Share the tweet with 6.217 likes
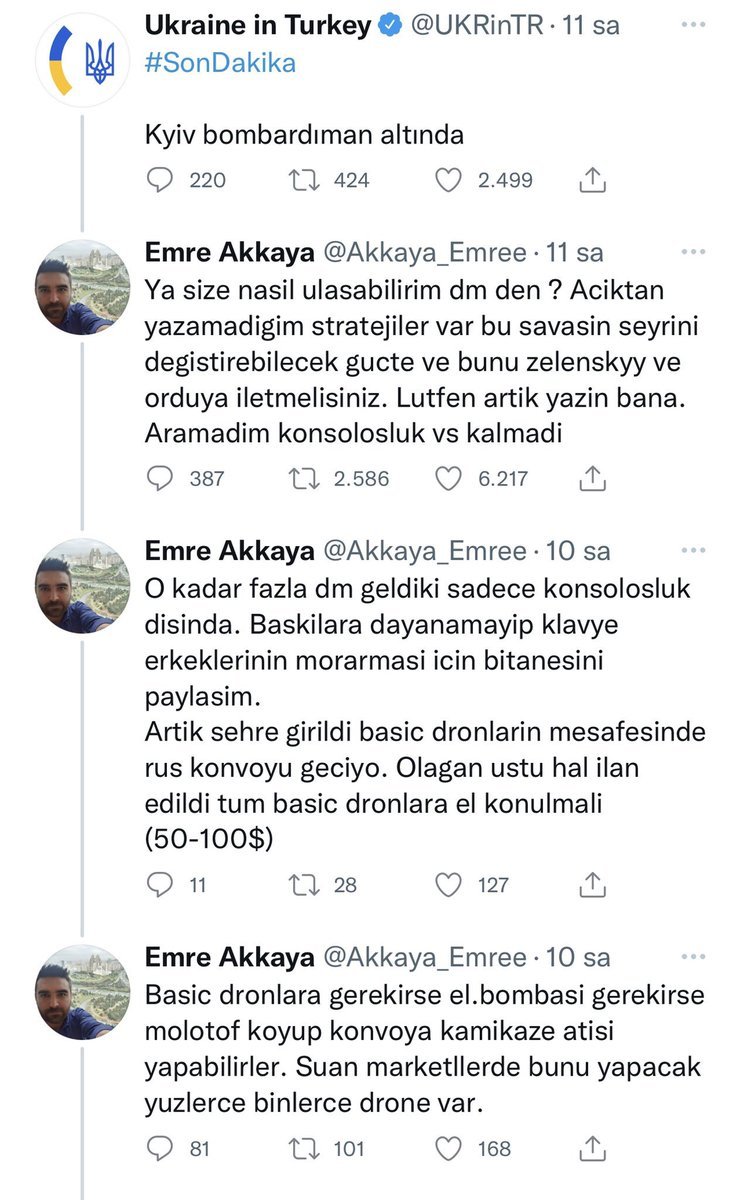The width and height of the screenshot is (744, 1200). [593, 479]
